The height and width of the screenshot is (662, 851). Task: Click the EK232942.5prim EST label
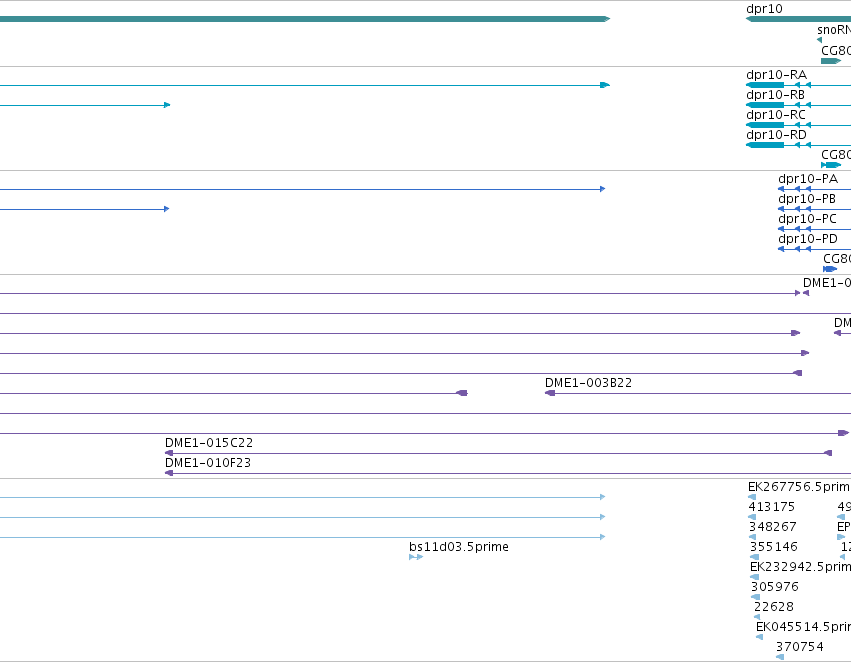pos(800,567)
